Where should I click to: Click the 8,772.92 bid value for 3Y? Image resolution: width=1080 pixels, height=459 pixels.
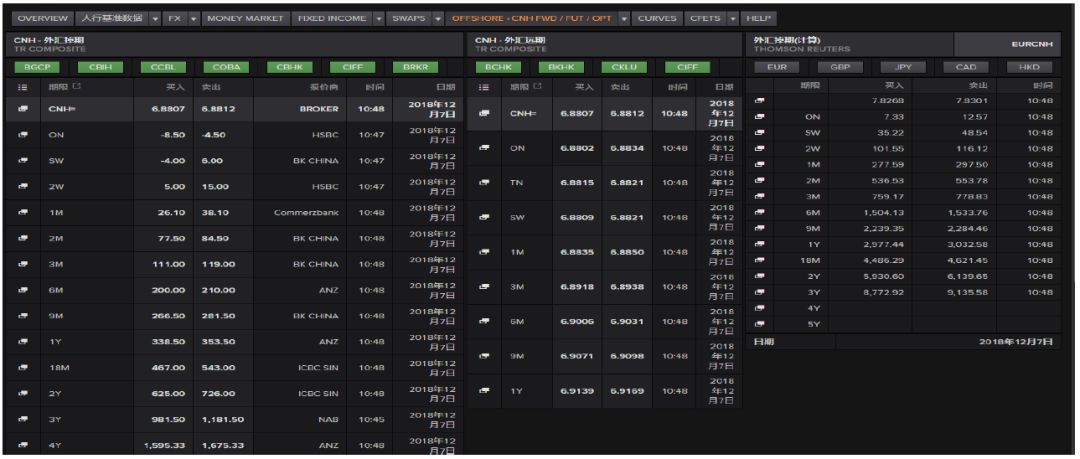(883, 292)
